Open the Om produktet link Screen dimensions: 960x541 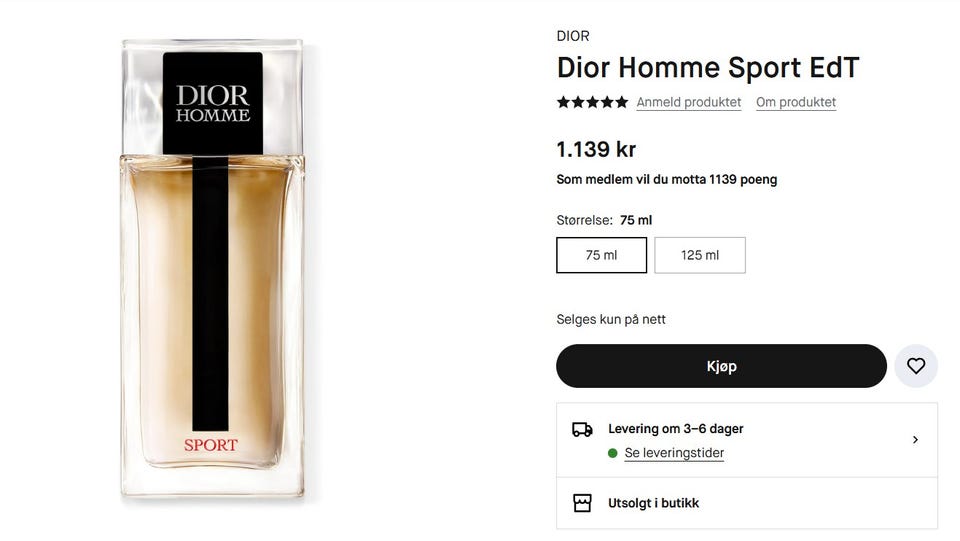796,102
